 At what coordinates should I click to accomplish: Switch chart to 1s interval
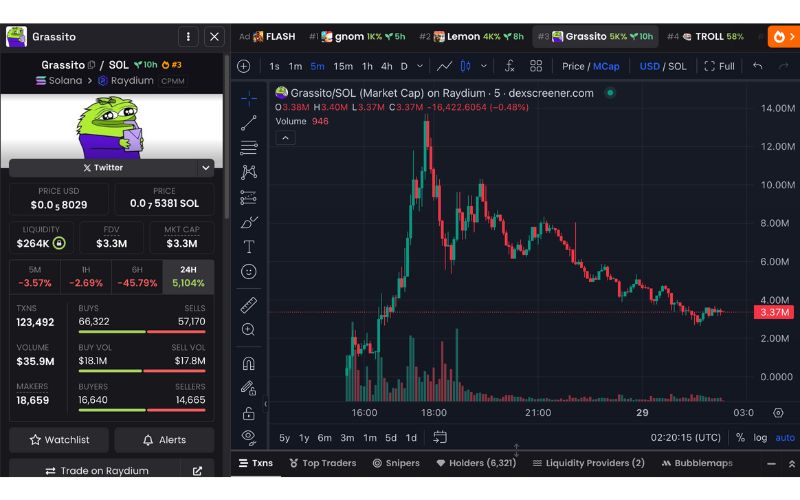click(274, 66)
